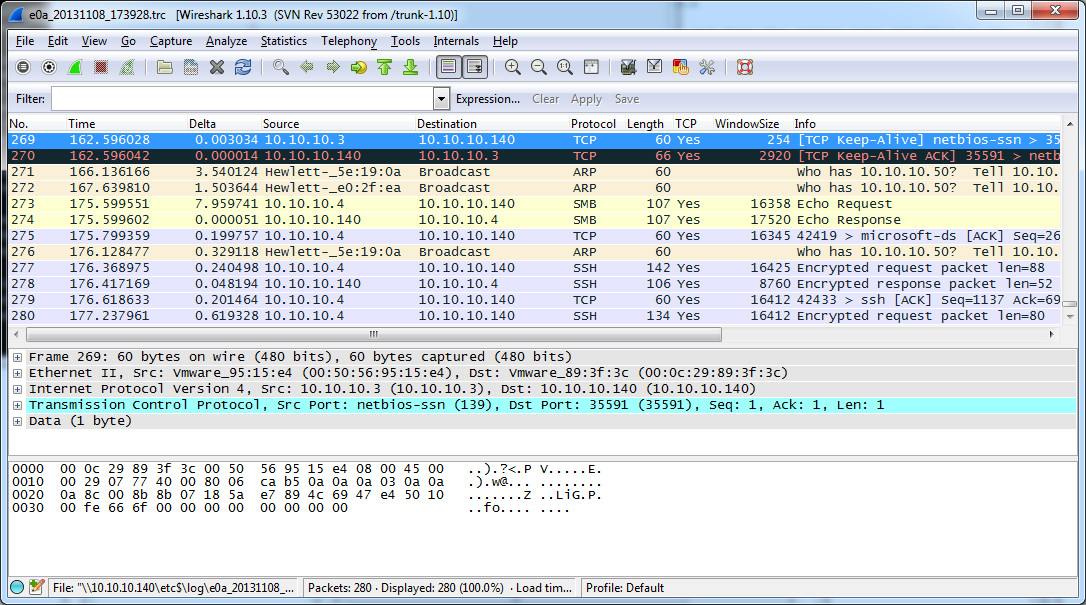Screen dimensions: 1086x605
Task: Open the Telephony menu
Action: tap(349, 41)
